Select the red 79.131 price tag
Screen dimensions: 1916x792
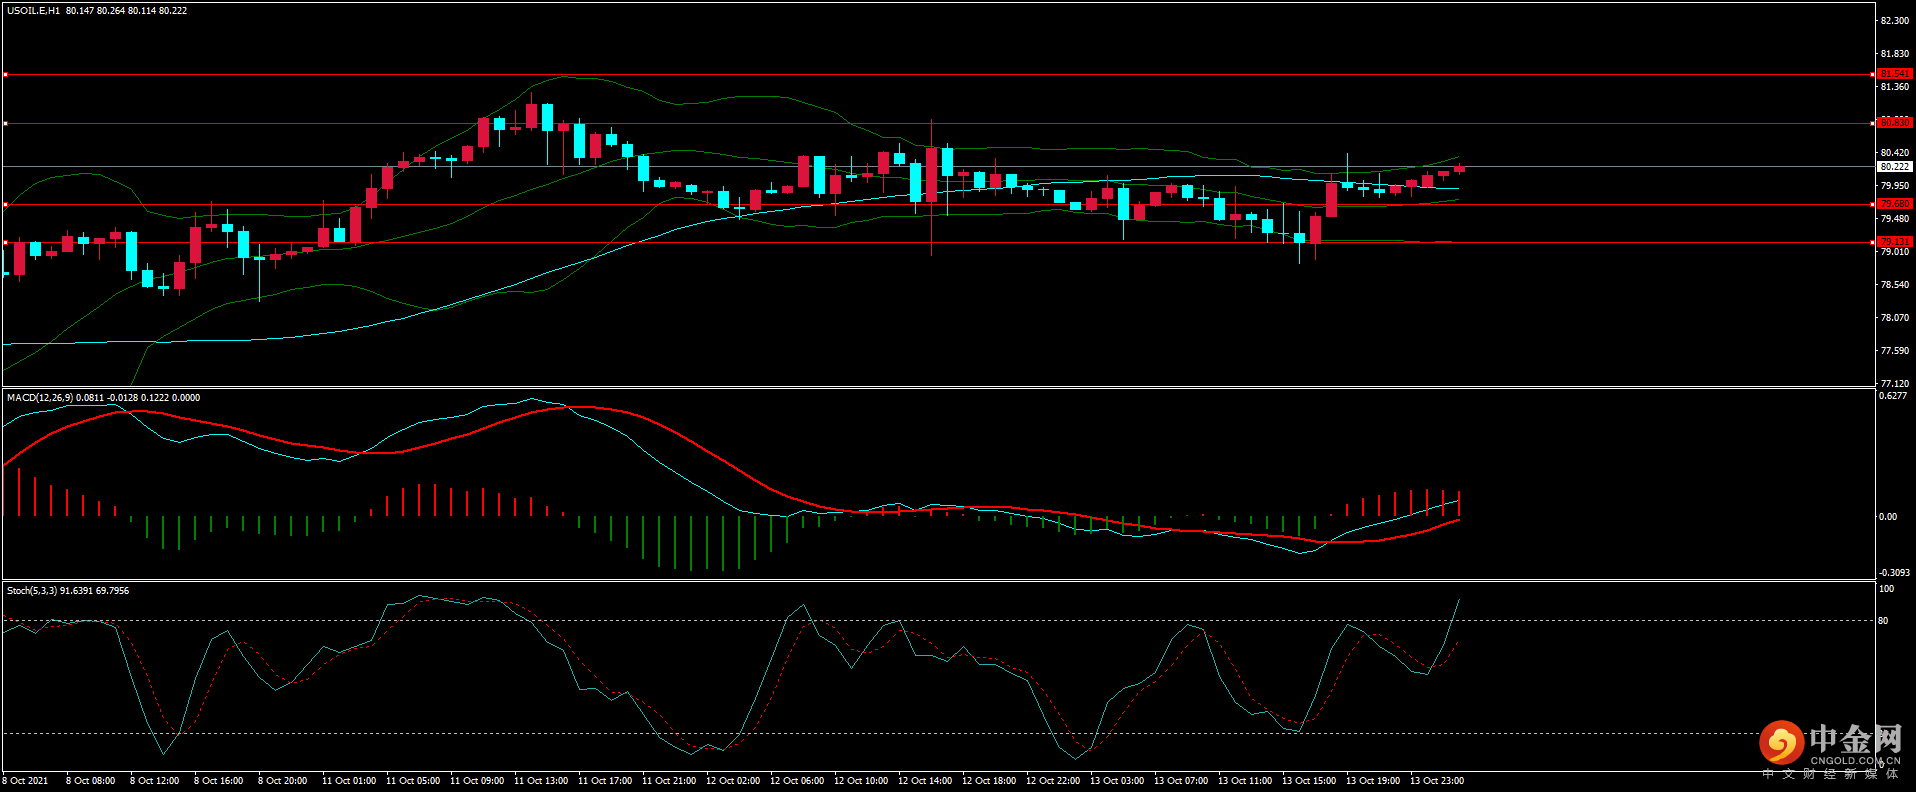tap(1894, 242)
